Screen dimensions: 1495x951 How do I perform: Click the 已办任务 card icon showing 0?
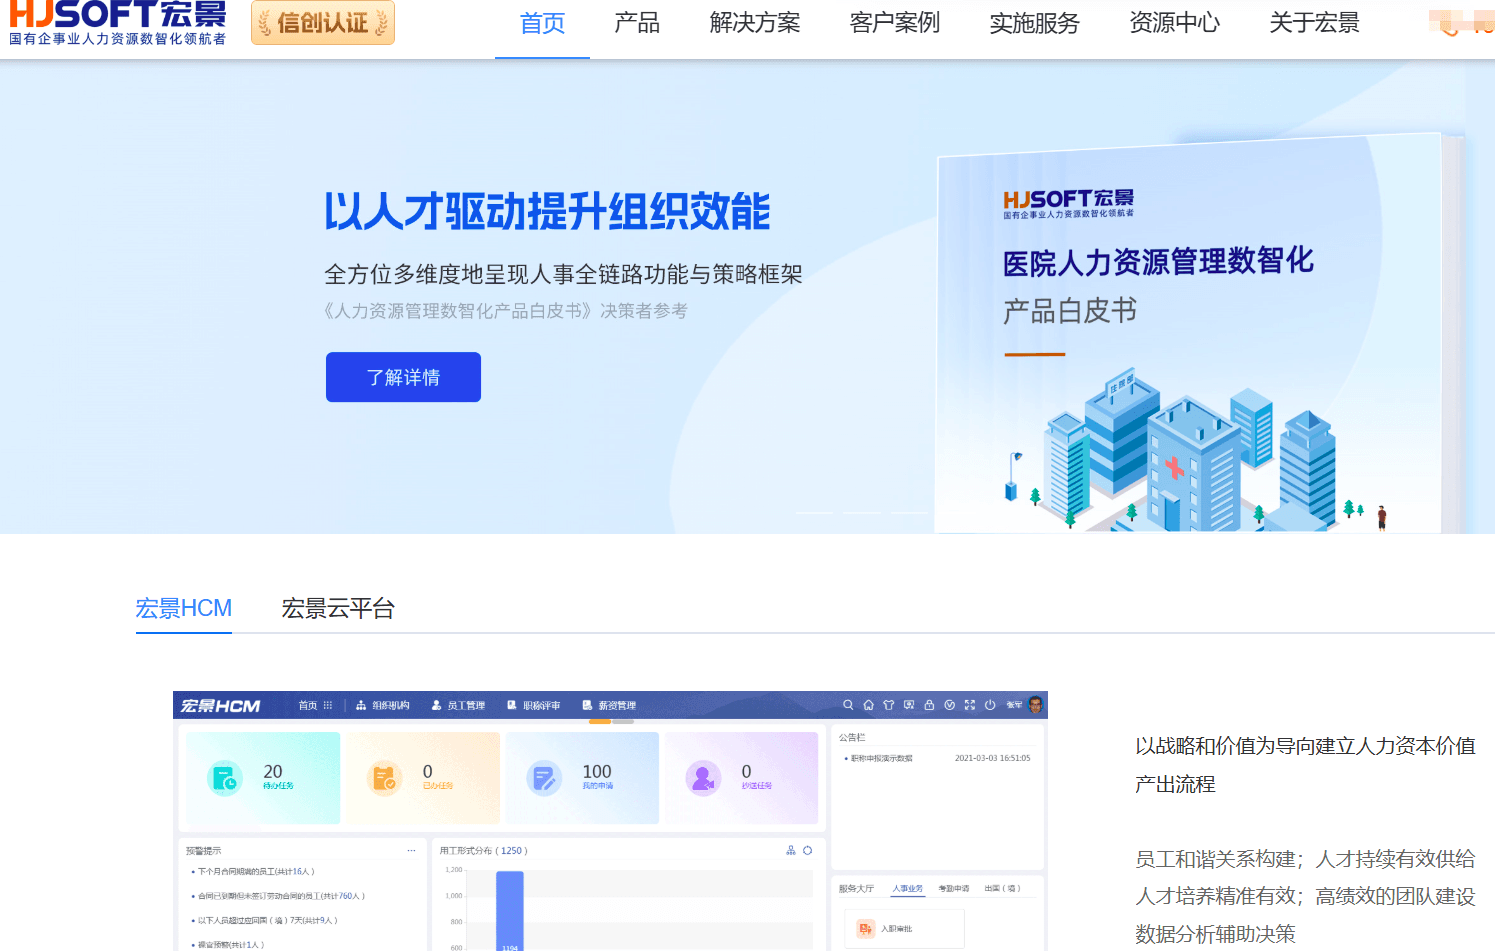click(384, 778)
